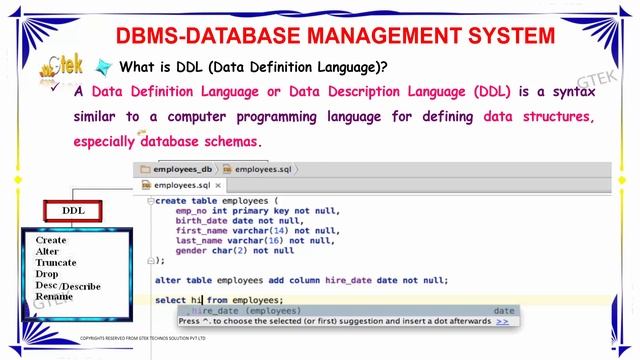Collapse the create table code block
640x360 pixels.
pos(151,201)
